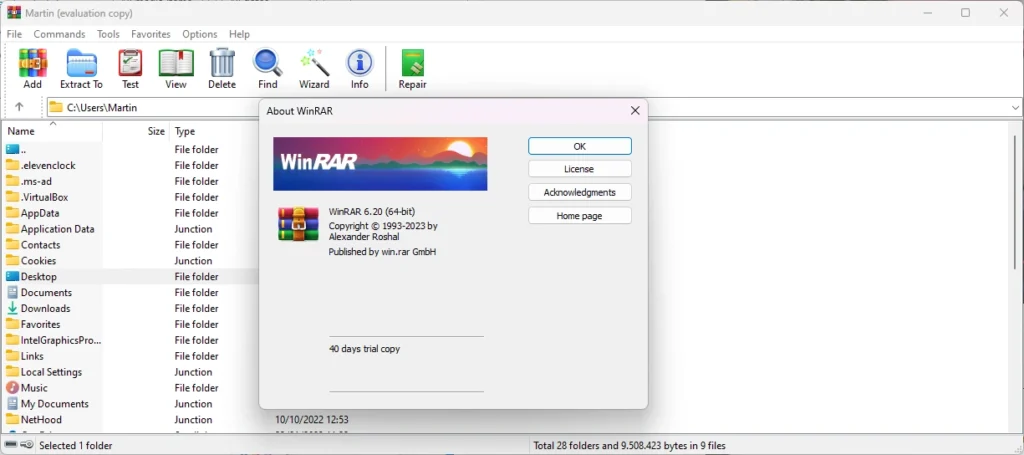Click '40 days trial copy' text

[364, 349]
